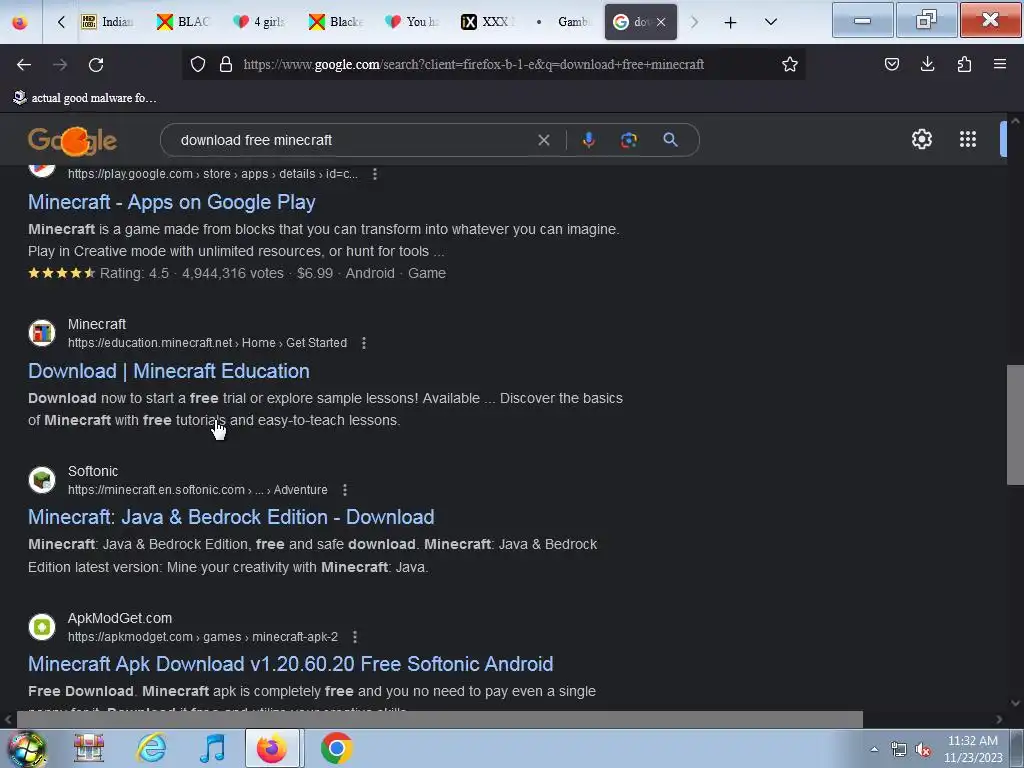1024x768 pixels.
Task: Expand the List all tabs dropdown
Action: [x=771, y=22]
